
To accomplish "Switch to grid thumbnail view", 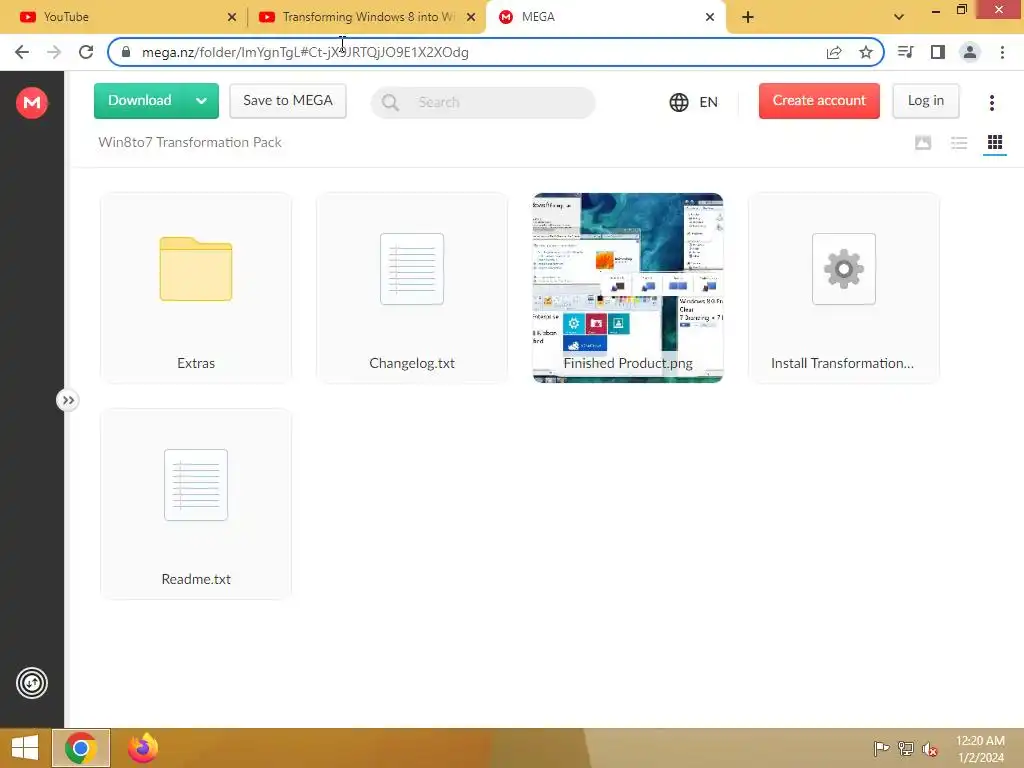I will pos(995,142).
